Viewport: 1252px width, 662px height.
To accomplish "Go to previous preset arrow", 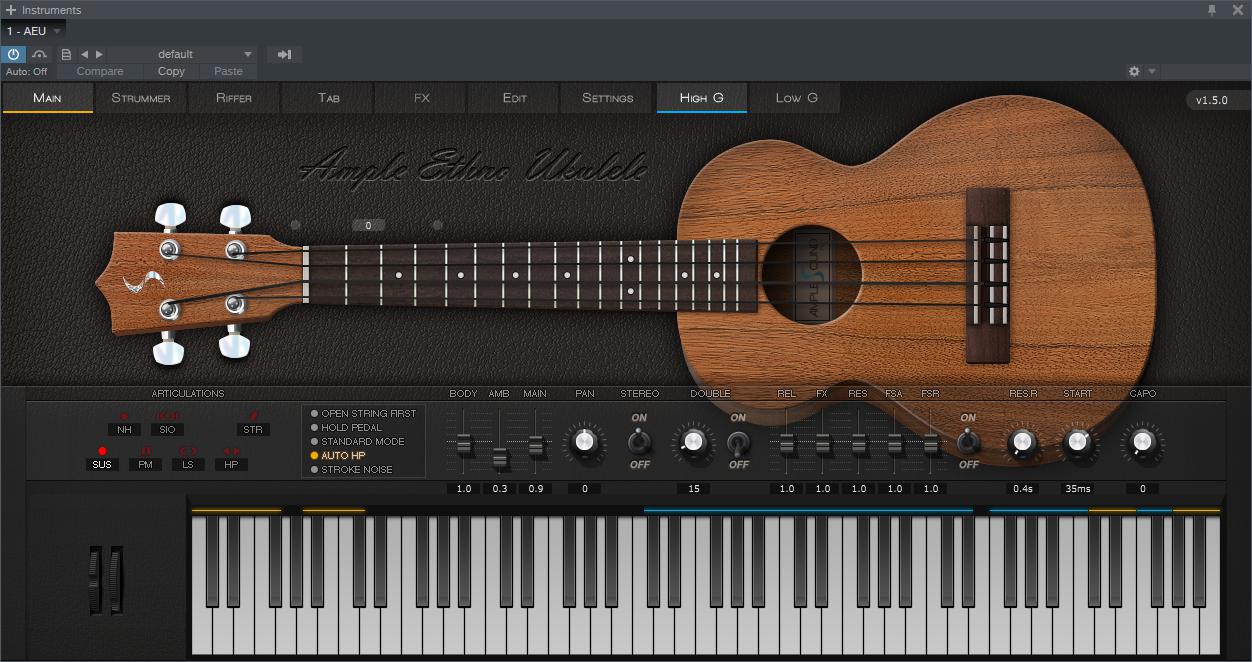I will point(85,54).
